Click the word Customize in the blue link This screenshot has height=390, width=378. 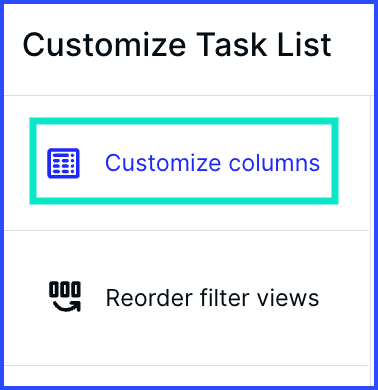(163, 163)
